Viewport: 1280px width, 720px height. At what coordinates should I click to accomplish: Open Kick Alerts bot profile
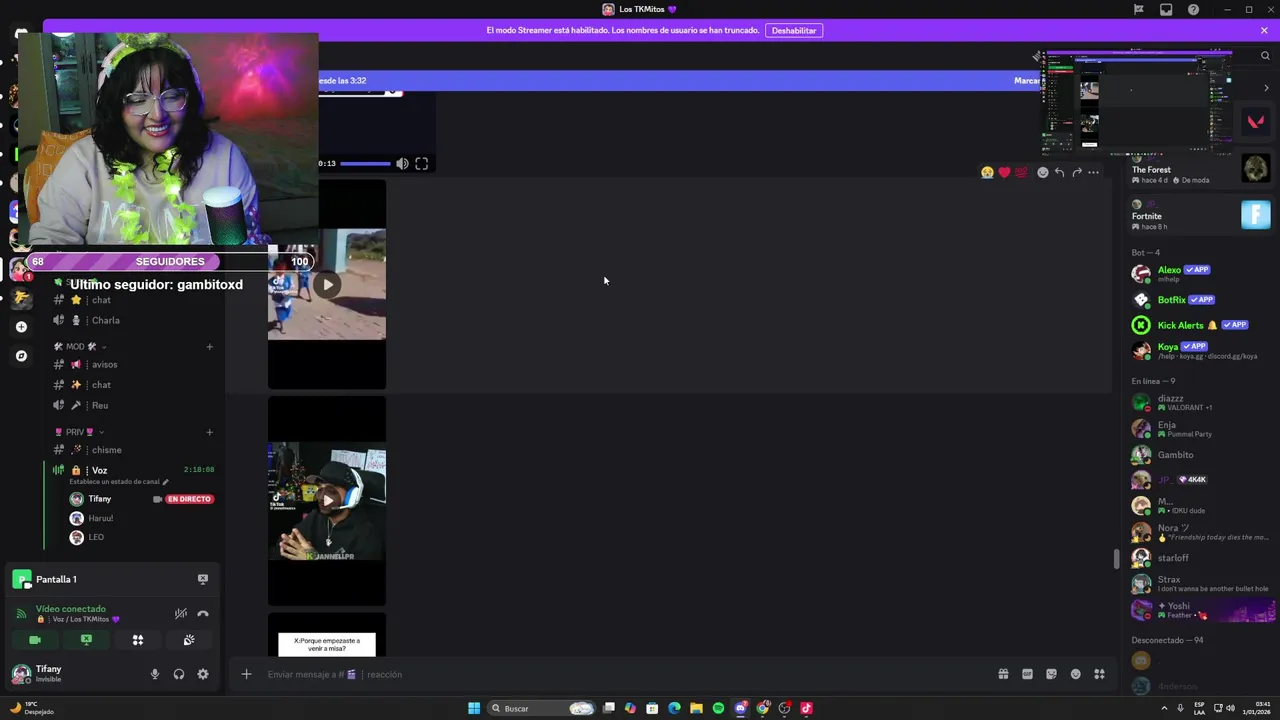(1200, 325)
